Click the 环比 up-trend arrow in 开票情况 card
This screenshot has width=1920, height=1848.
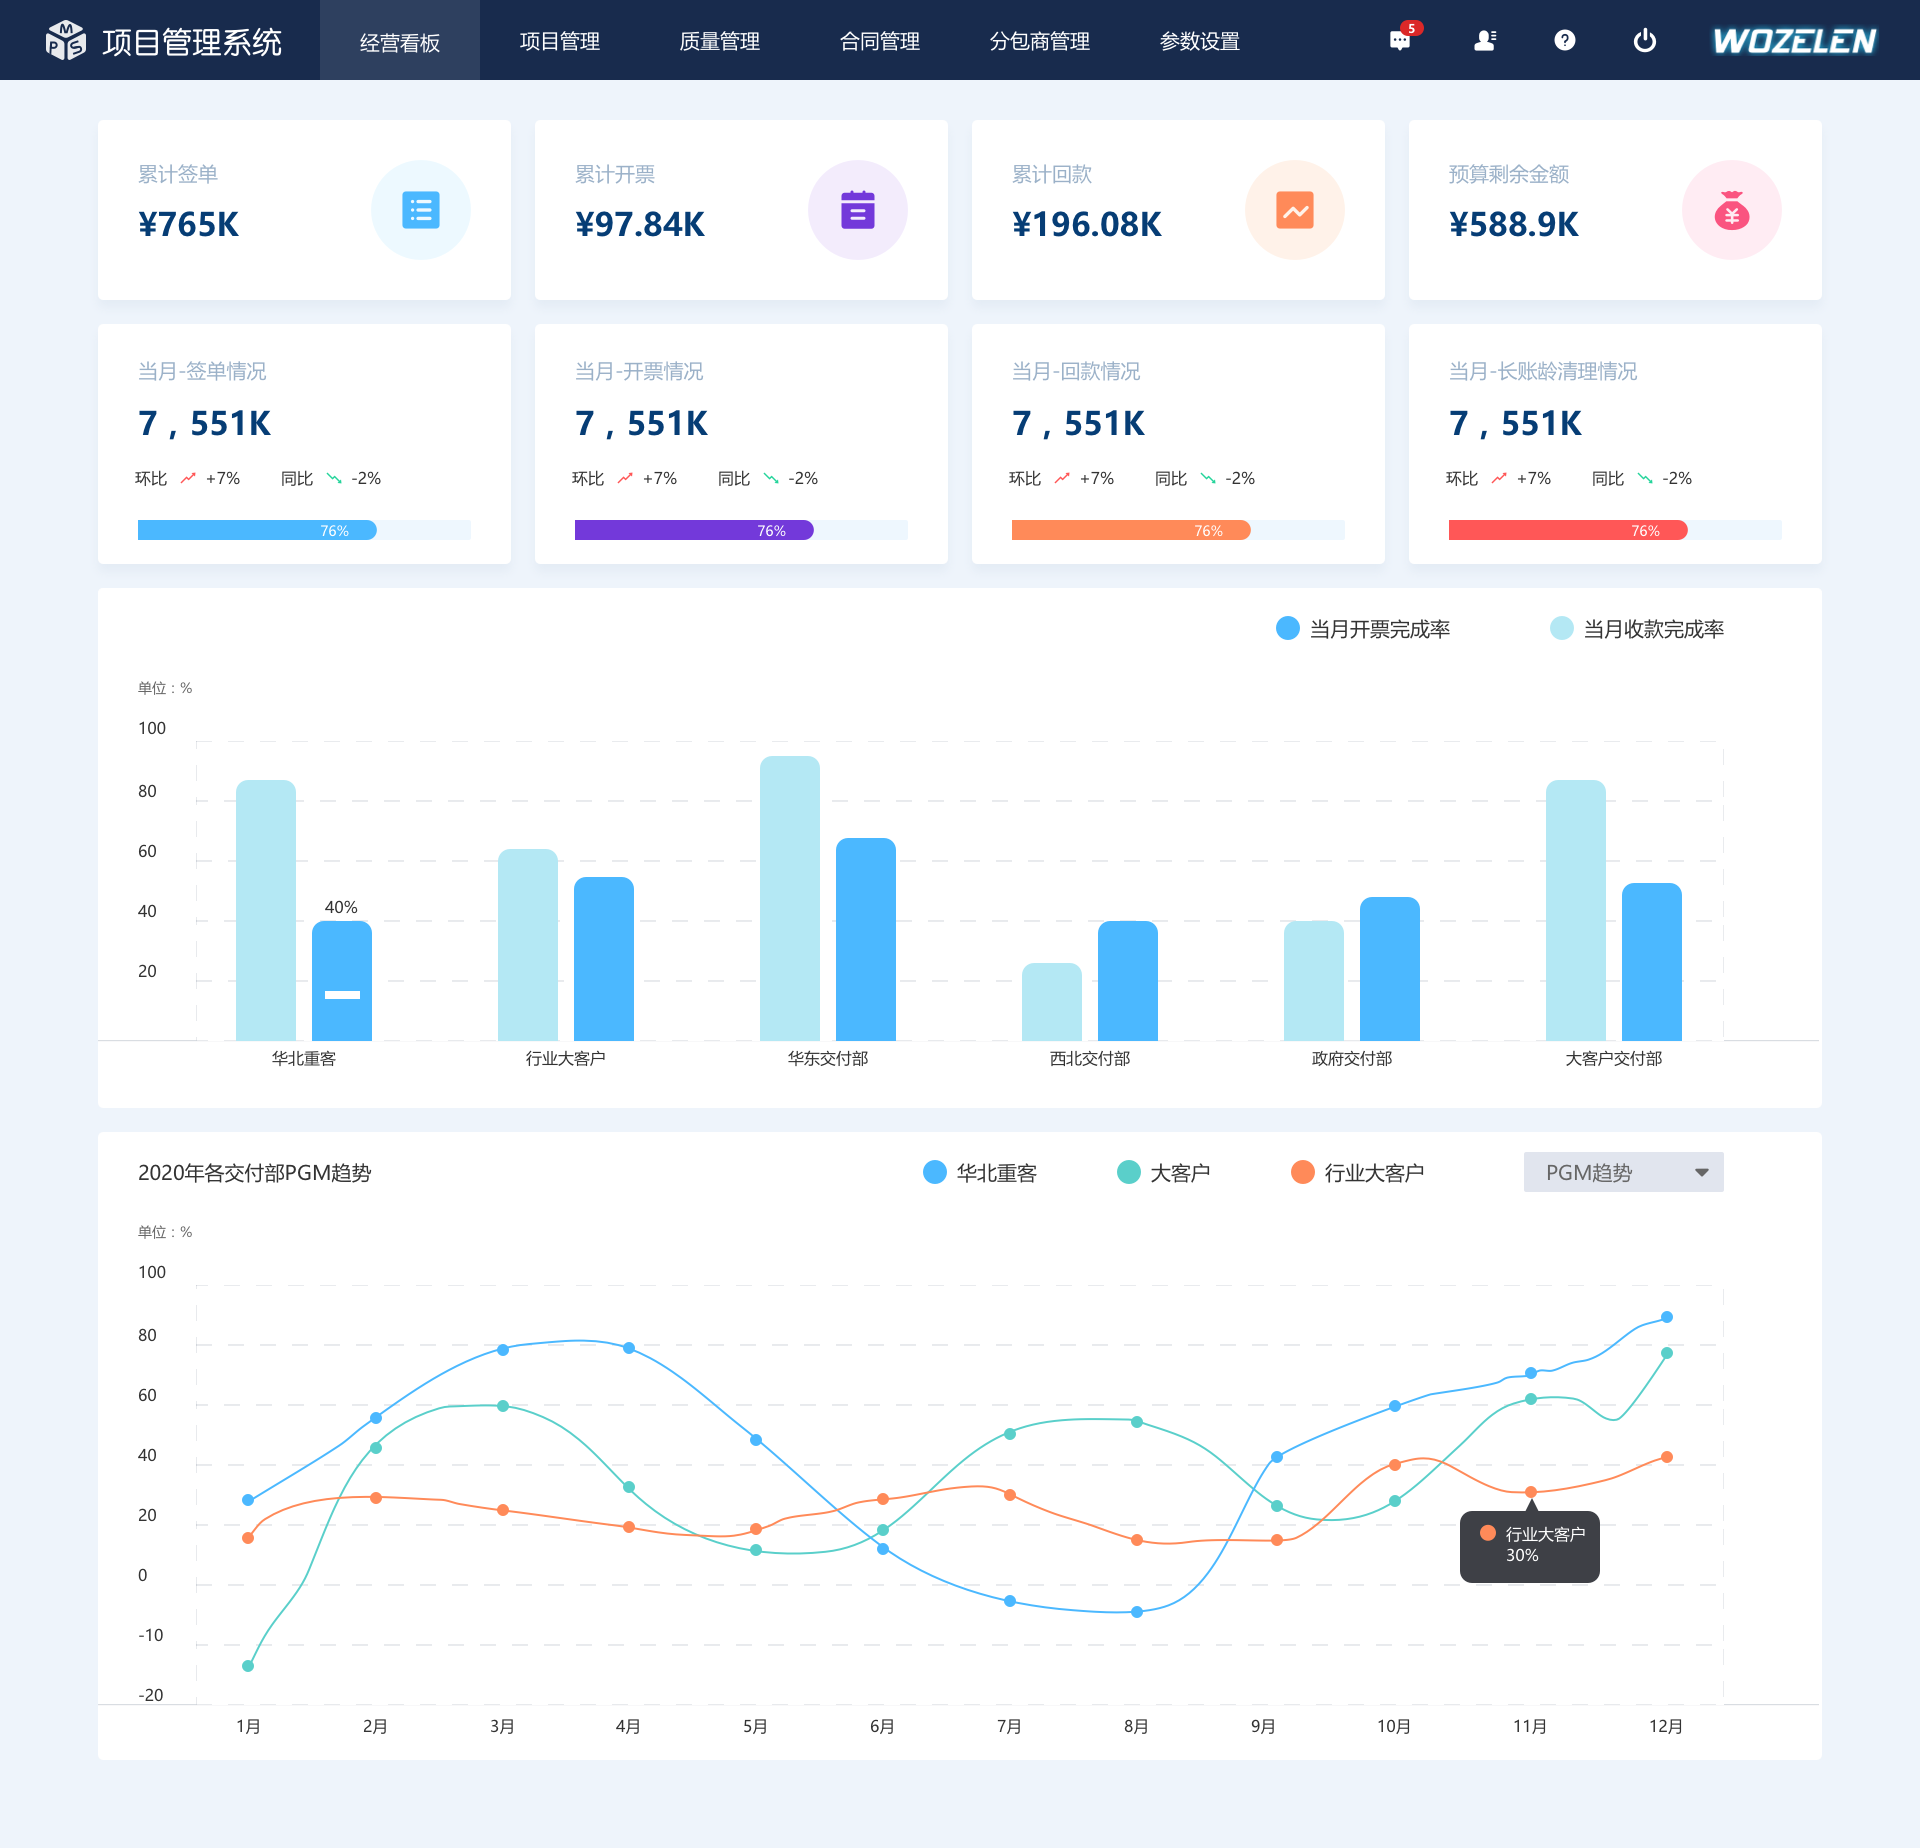click(x=625, y=478)
